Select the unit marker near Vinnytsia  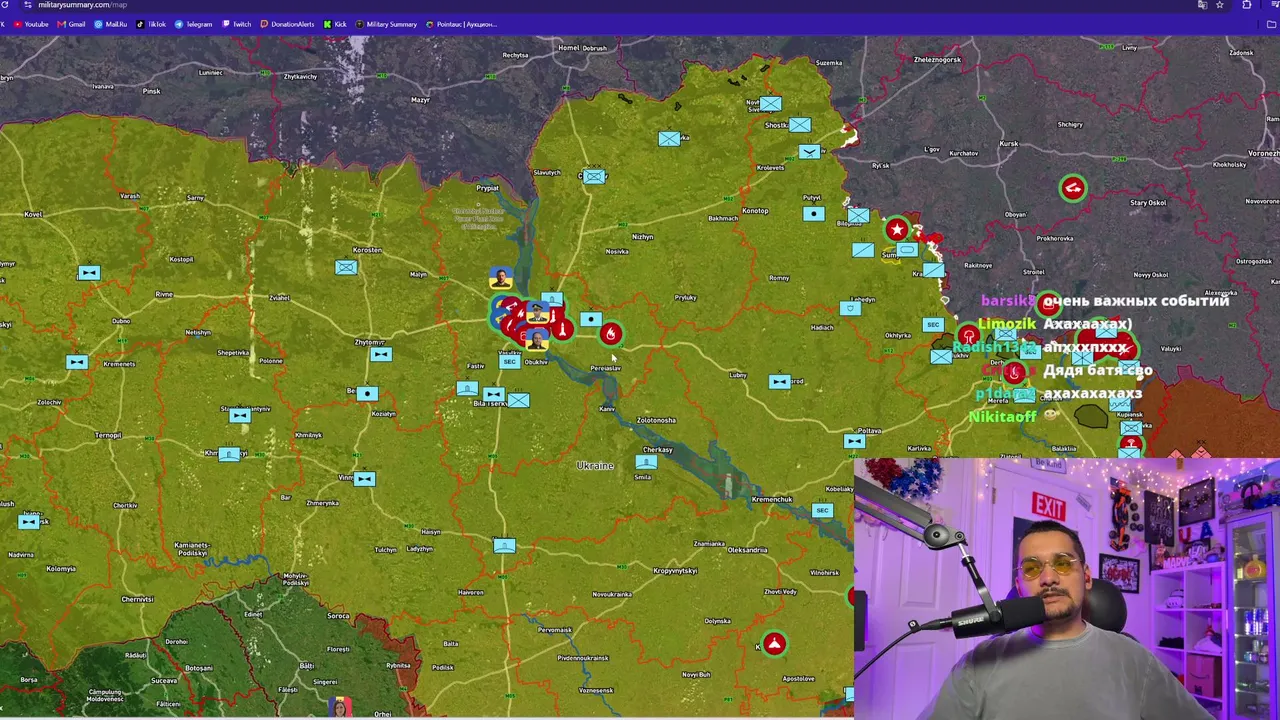(364, 479)
